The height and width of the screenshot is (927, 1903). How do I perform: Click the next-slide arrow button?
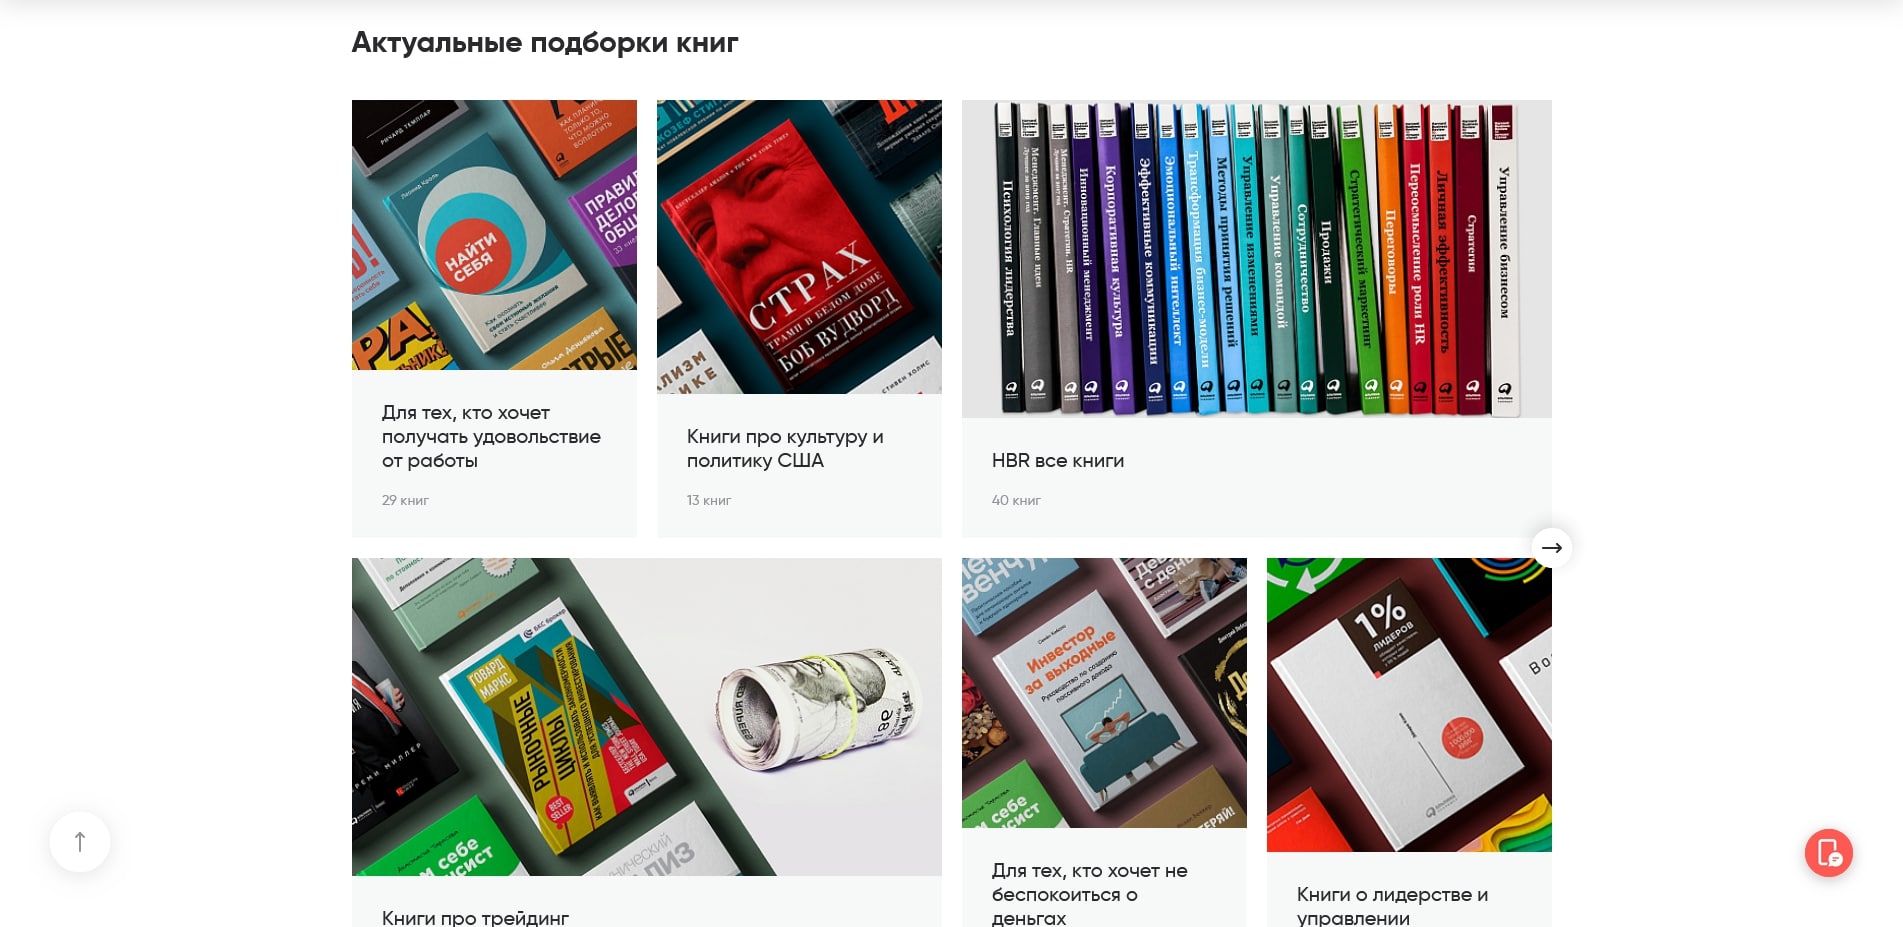(1551, 548)
